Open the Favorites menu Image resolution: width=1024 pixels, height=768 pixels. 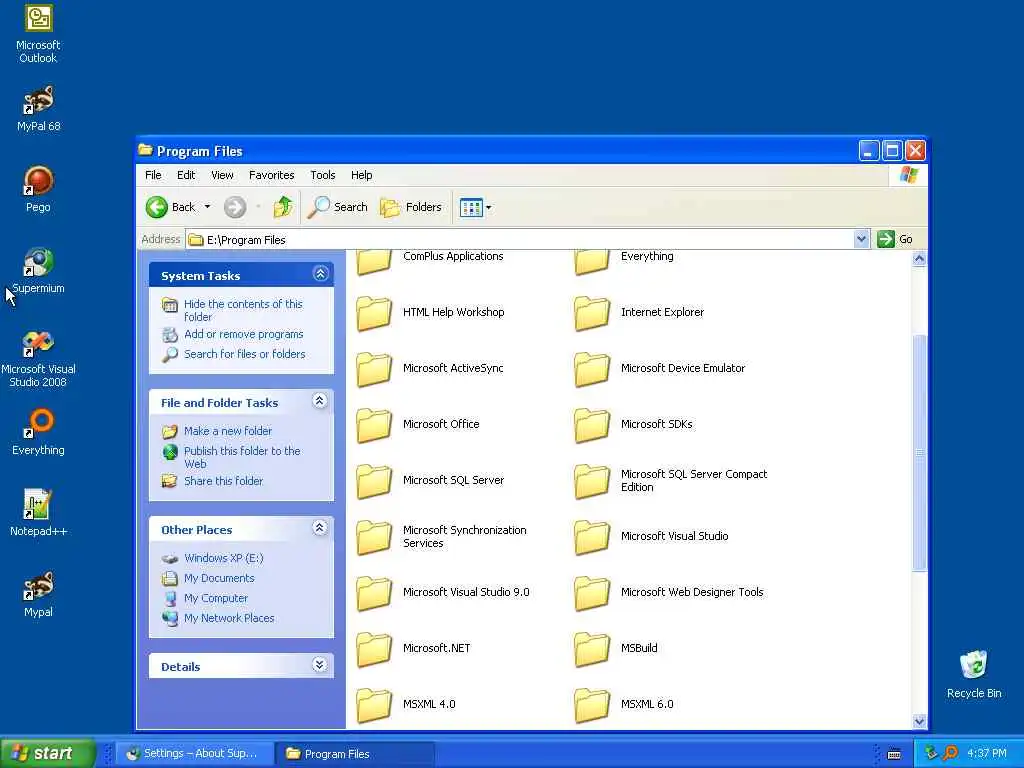click(x=272, y=175)
